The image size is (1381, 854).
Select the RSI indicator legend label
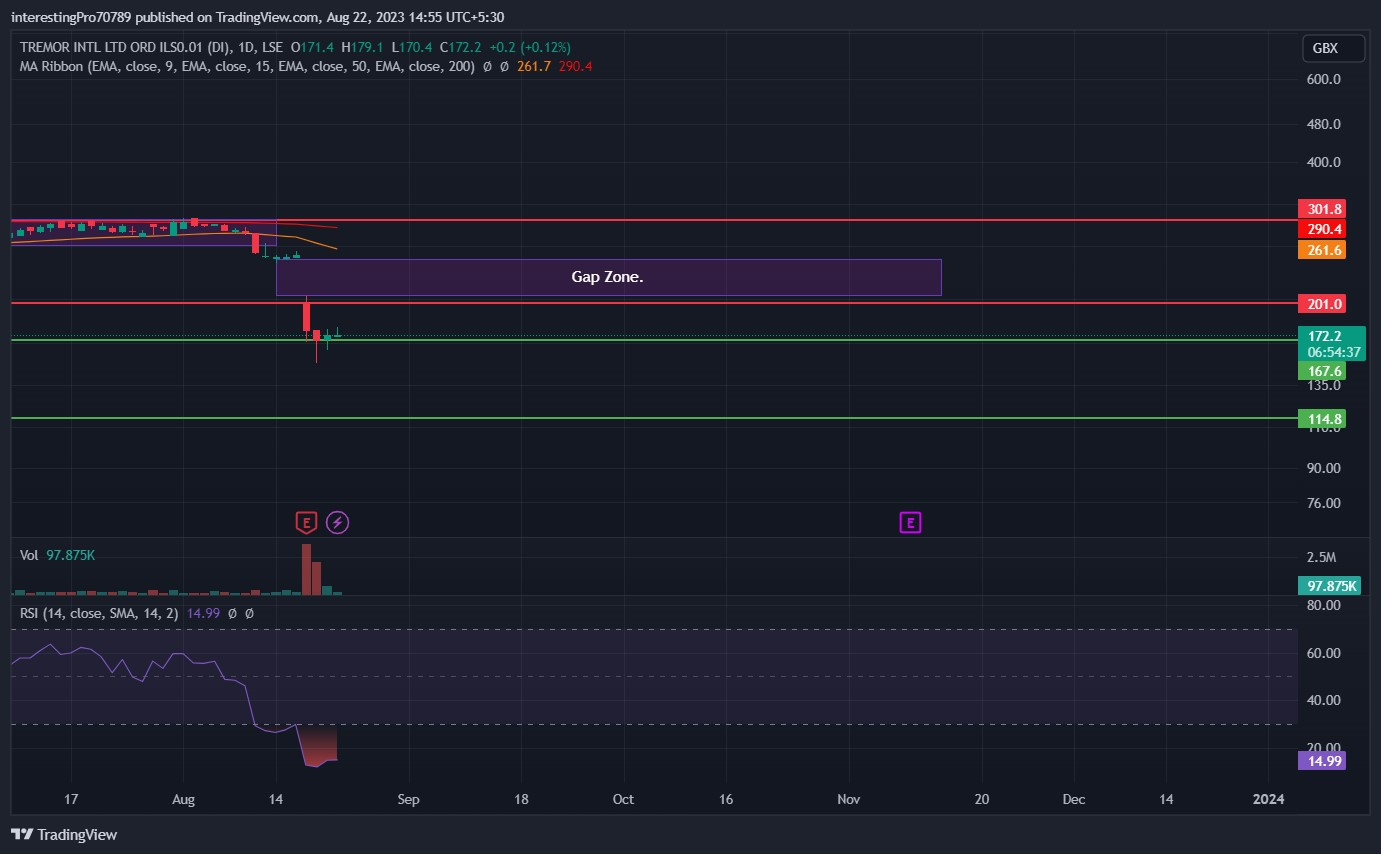point(99,613)
